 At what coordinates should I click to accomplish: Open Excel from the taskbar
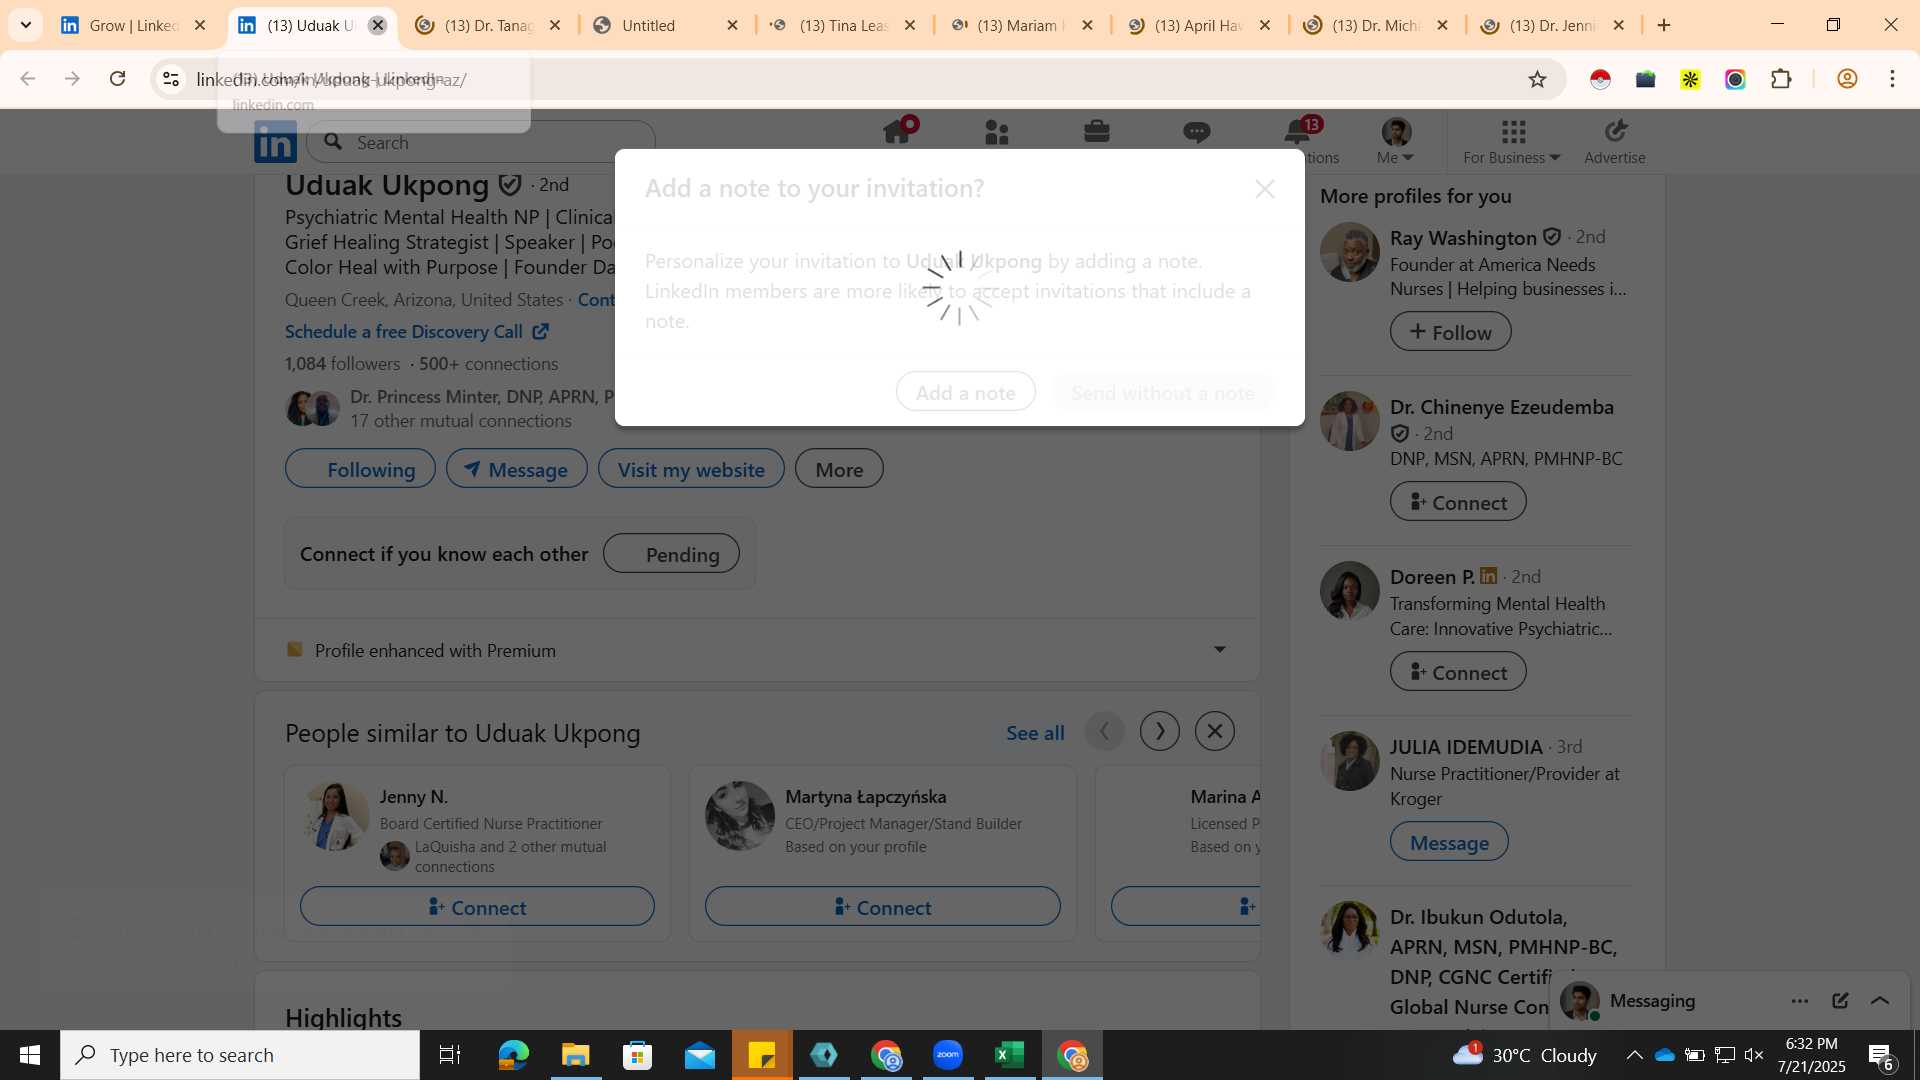point(1010,1055)
